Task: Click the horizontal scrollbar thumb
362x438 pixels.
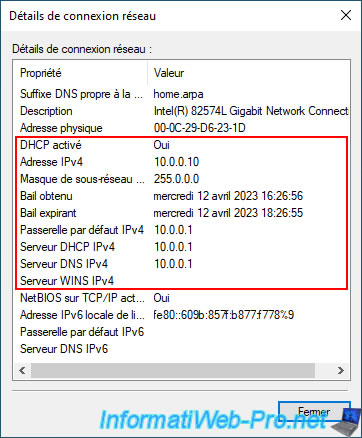Action: (x=173, y=370)
